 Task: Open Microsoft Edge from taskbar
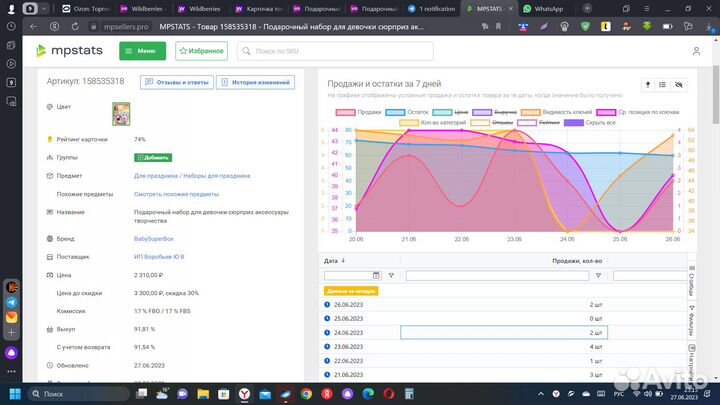pyautogui.click(x=368, y=394)
